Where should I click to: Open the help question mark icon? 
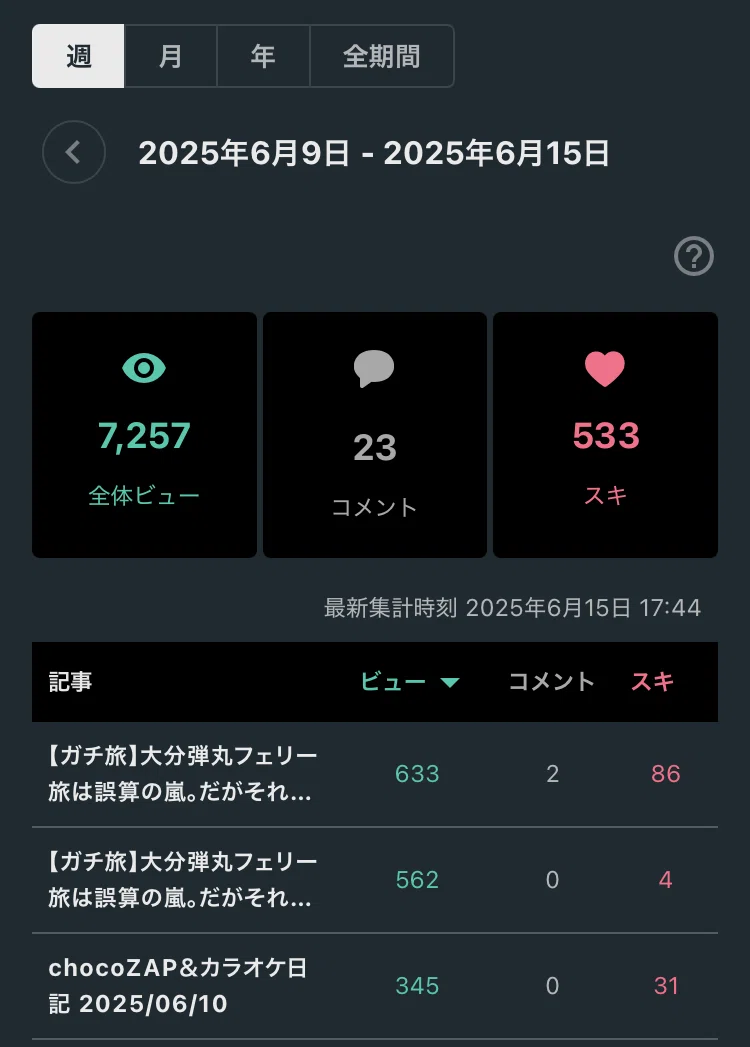[x=694, y=256]
